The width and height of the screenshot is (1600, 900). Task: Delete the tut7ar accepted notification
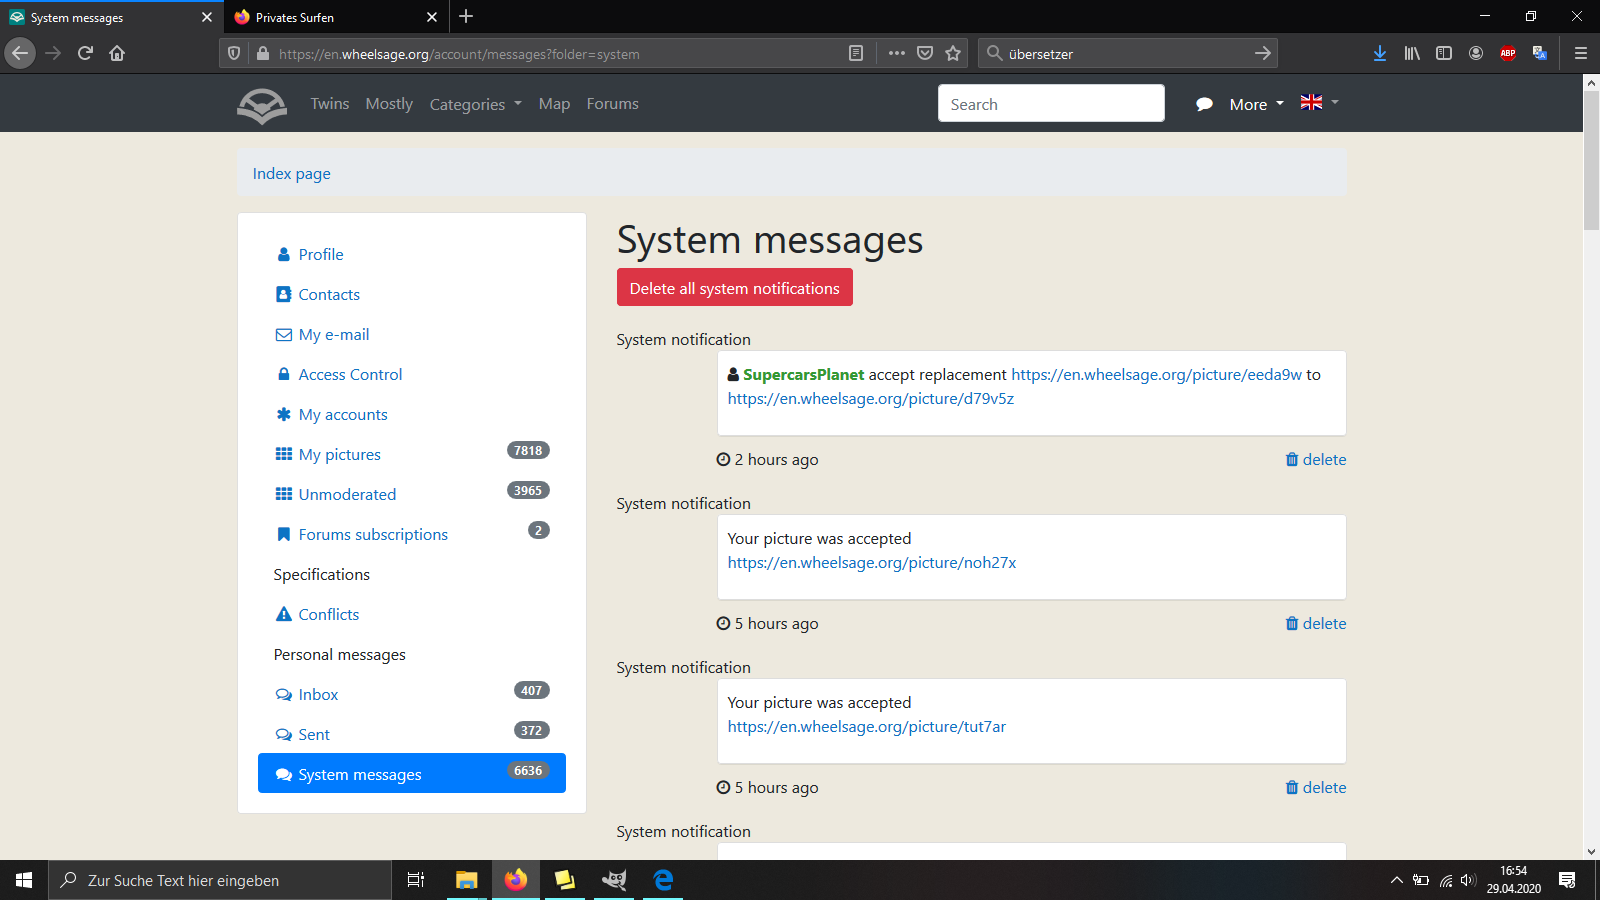pyautogui.click(x=1316, y=788)
